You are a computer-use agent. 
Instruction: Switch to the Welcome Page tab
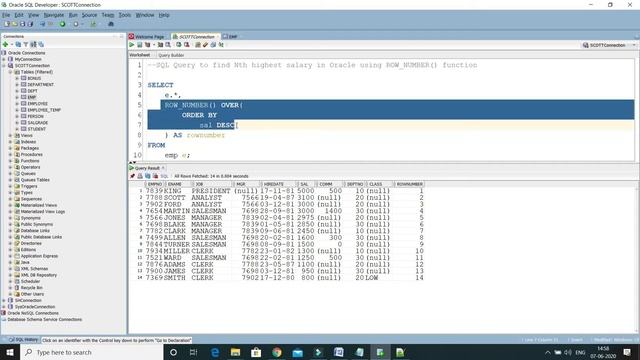(x=147, y=37)
